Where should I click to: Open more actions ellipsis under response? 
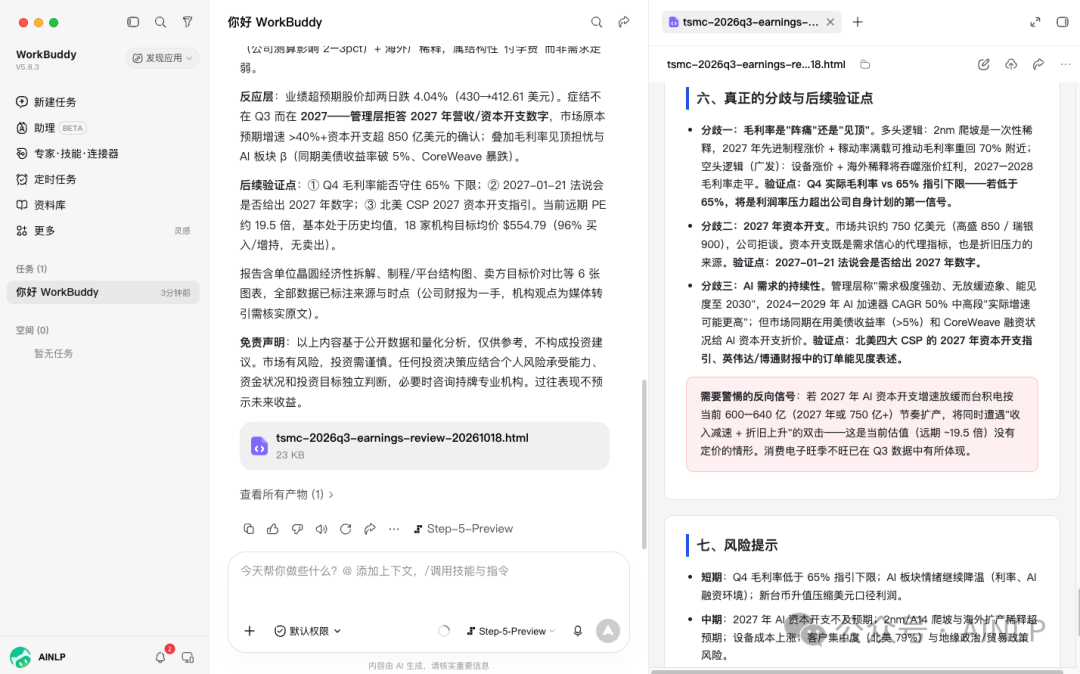(x=394, y=529)
